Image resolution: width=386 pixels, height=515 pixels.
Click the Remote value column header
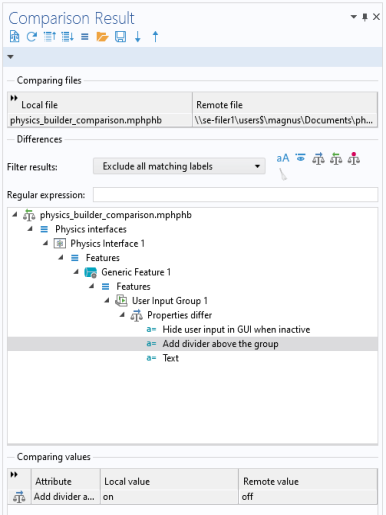click(x=308, y=481)
